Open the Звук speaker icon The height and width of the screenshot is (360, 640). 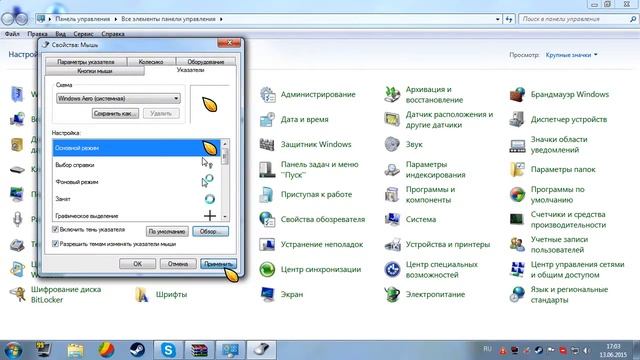(x=393, y=144)
